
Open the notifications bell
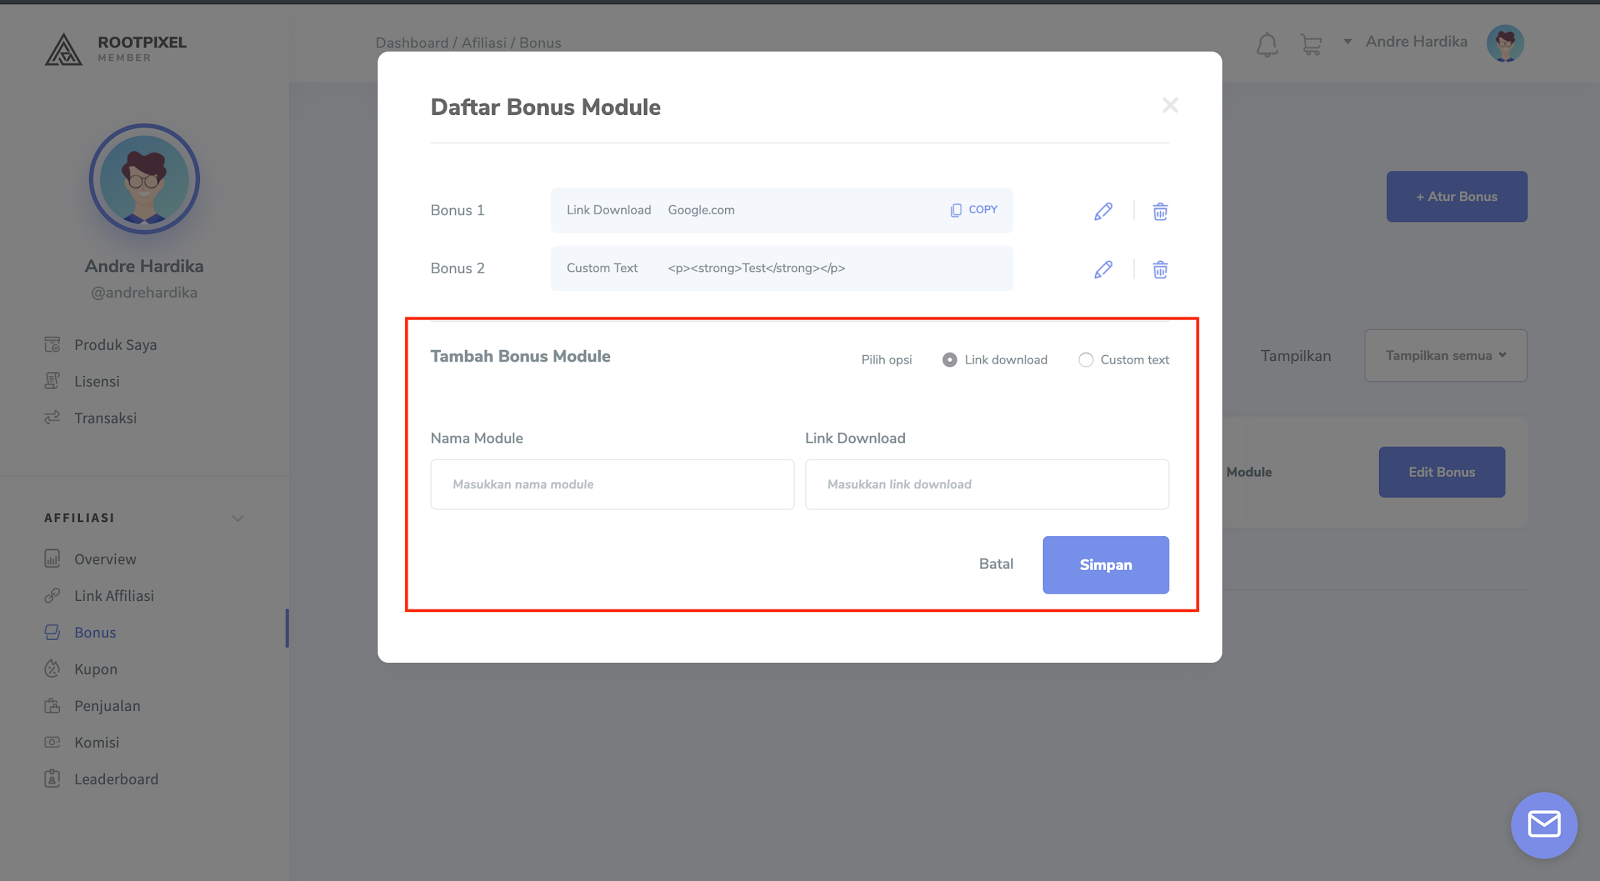pyautogui.click(x=1267, y=44)
